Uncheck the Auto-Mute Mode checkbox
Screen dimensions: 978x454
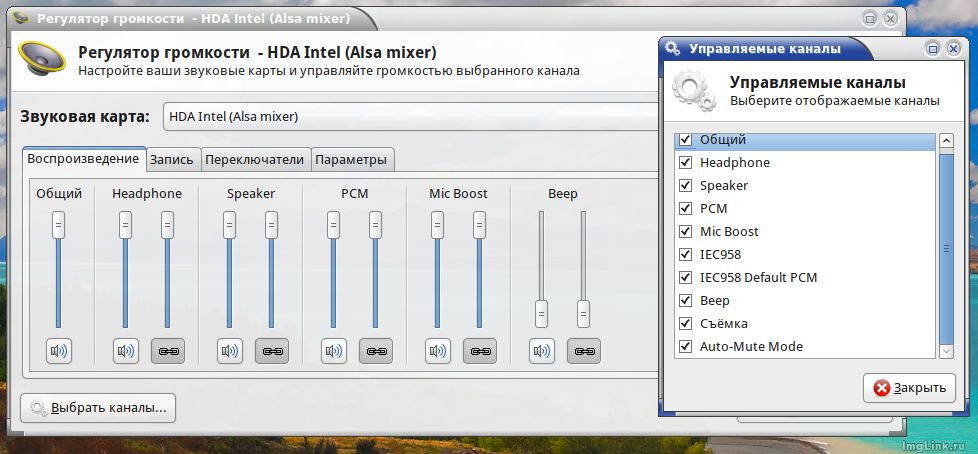(x=685, y=346)
